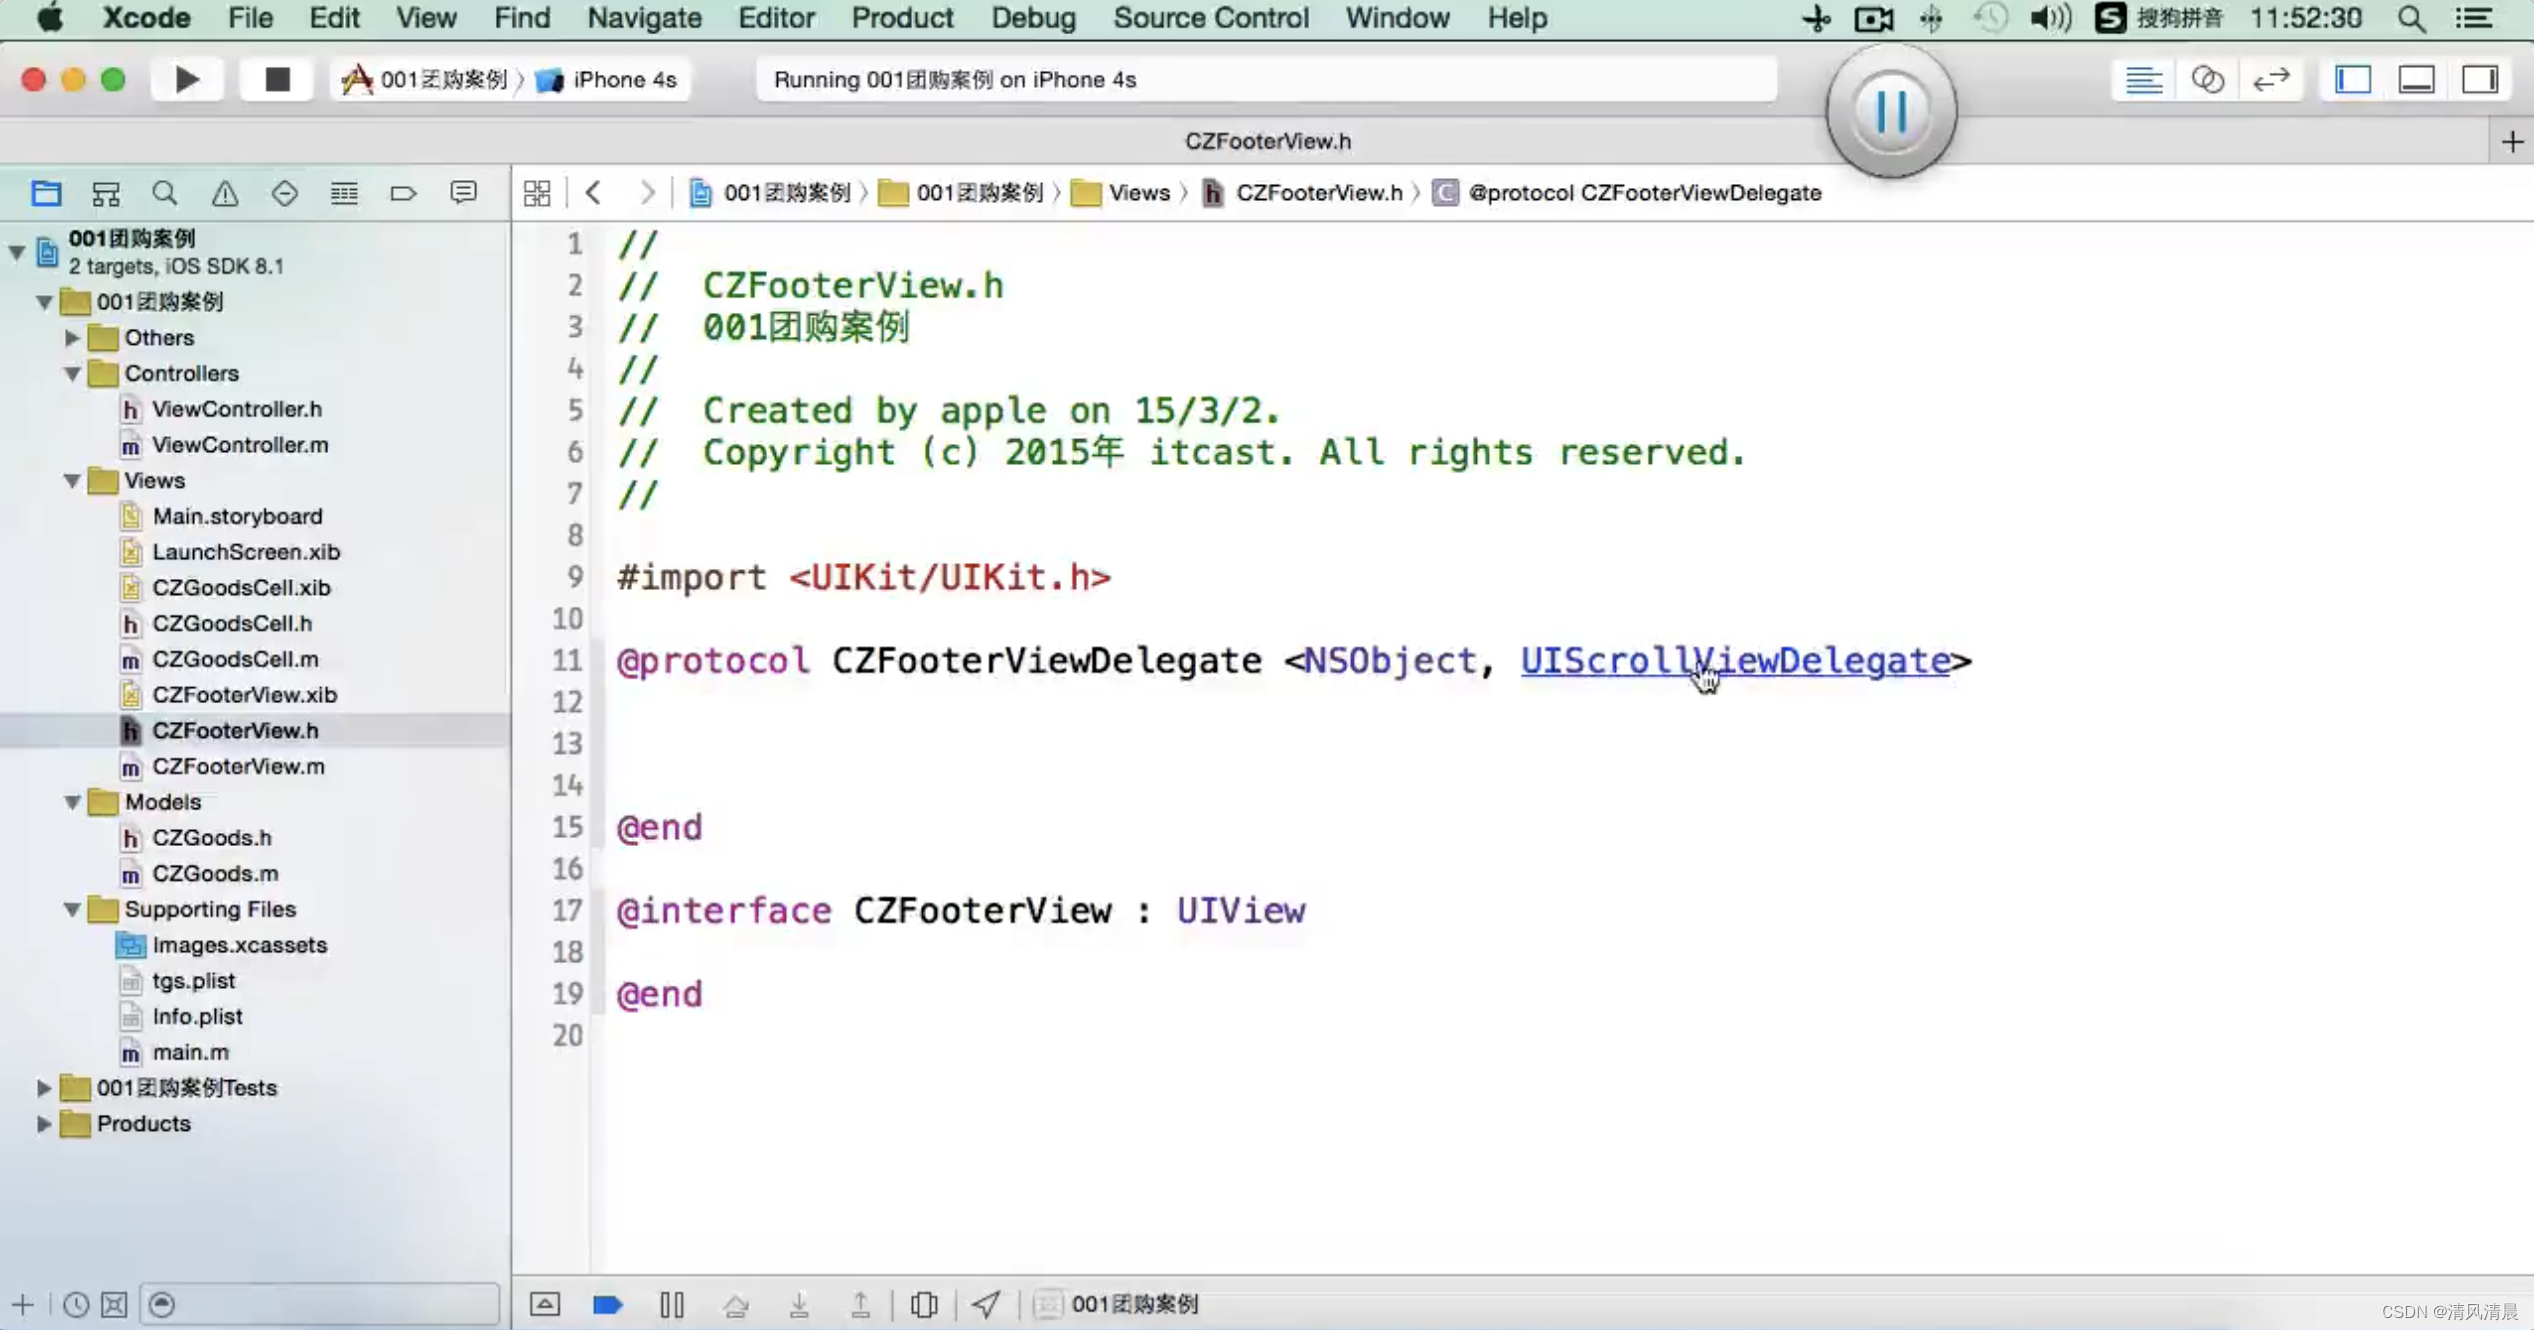Screen dimensions: 2534x1330
Task: Open the Navigate menu in menu bar
Action: 645,18
